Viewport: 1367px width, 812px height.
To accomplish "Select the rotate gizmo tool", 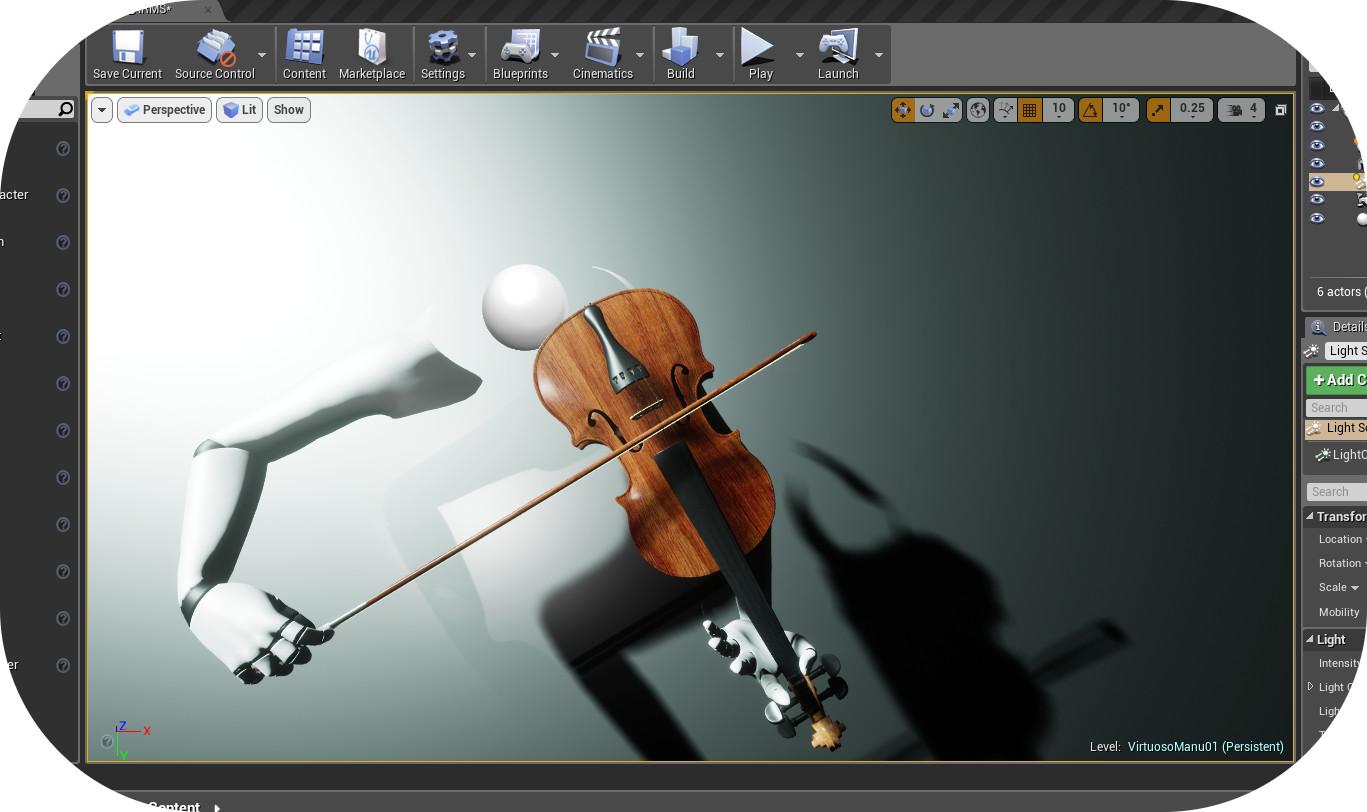I will click(927, 110).
